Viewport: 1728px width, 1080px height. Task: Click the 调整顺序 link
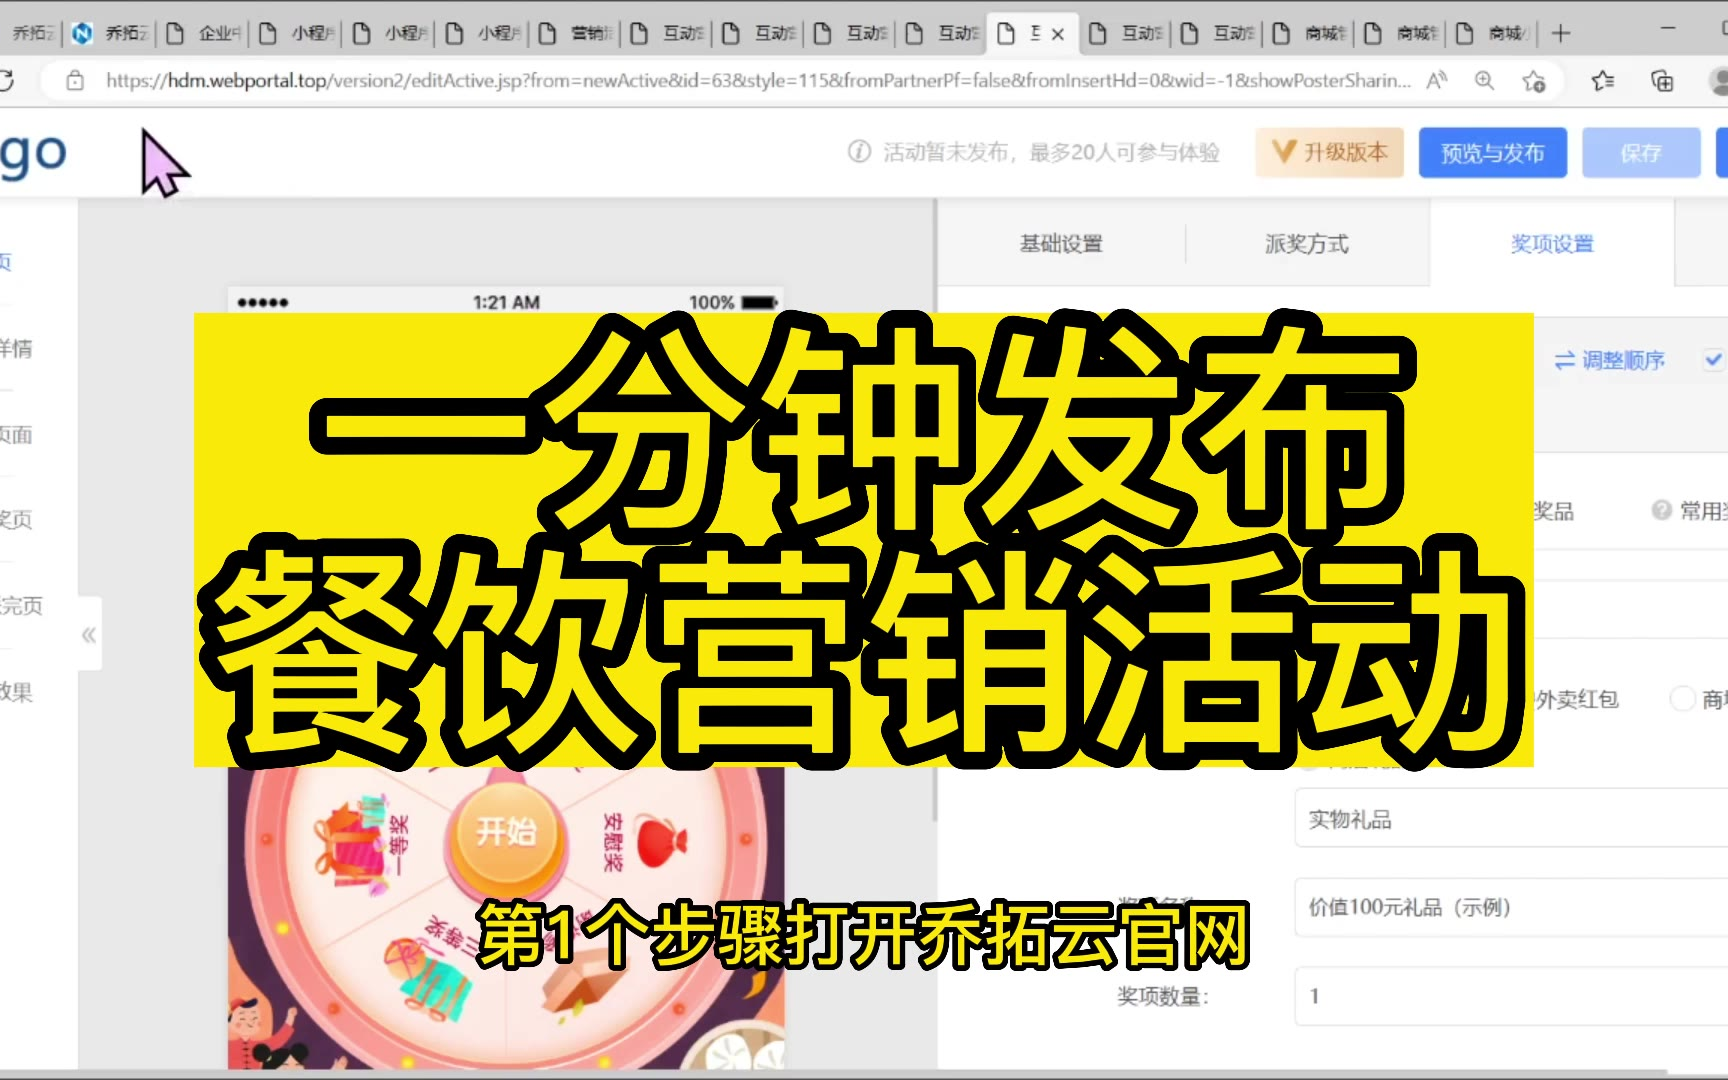click(1623, 360)
